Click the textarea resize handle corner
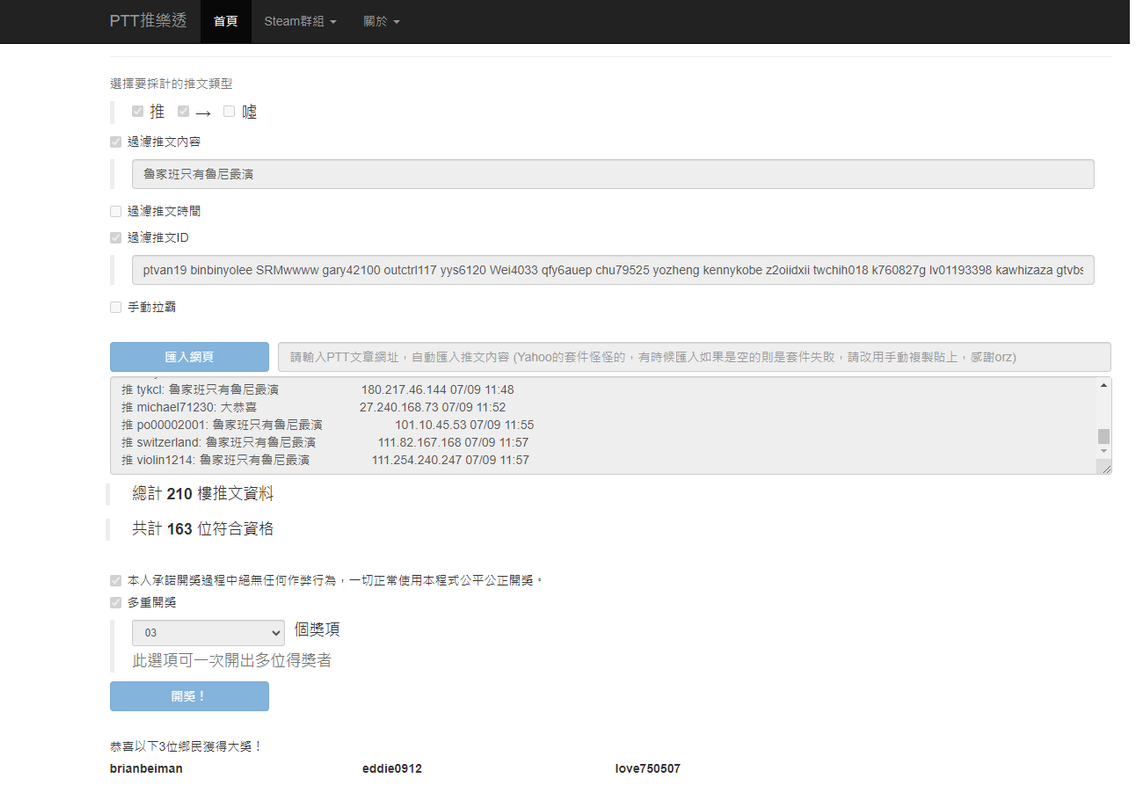The width and height of the screenshot is (1144, 800). [x=1106, y=469]
